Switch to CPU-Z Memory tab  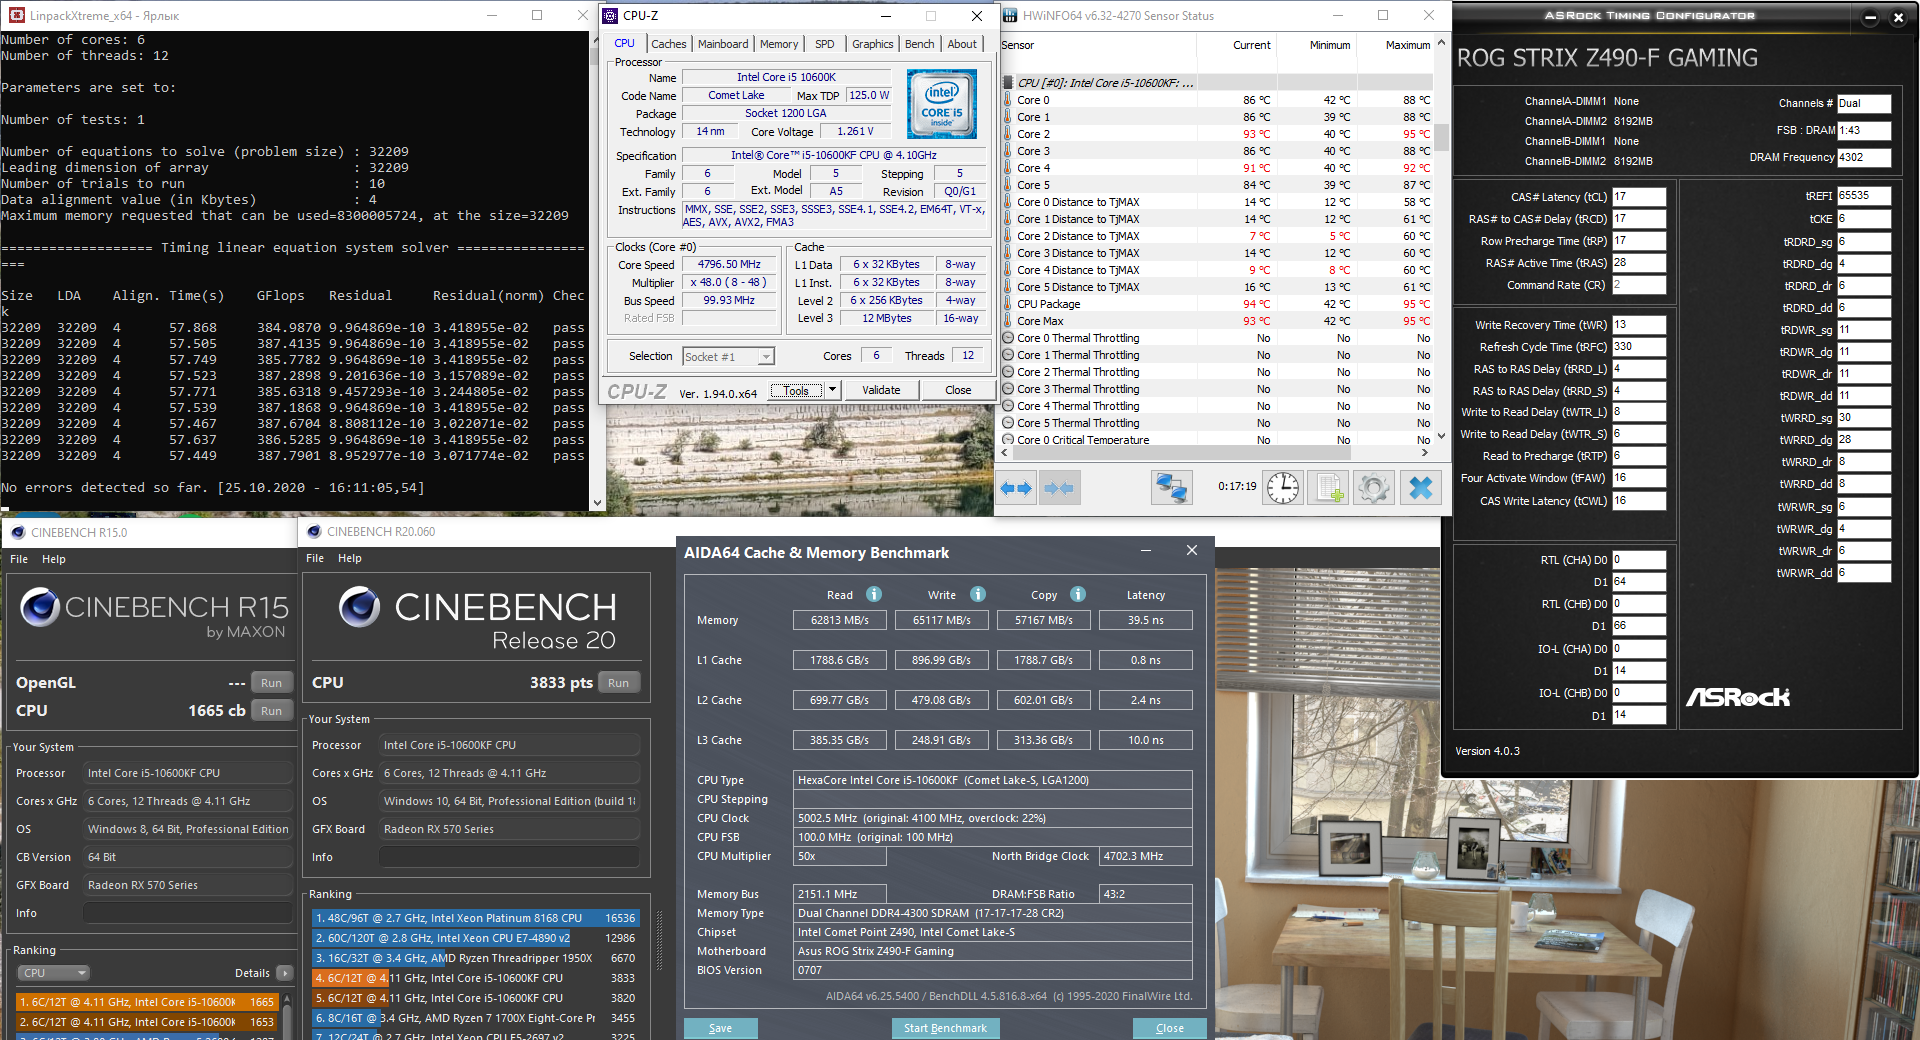point(779,44)
